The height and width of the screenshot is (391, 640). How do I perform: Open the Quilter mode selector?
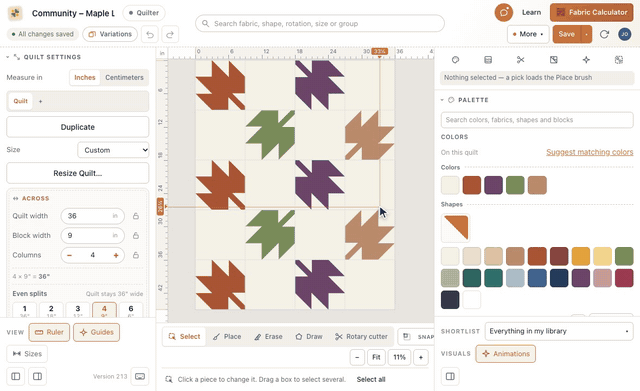tap(144, 13)
